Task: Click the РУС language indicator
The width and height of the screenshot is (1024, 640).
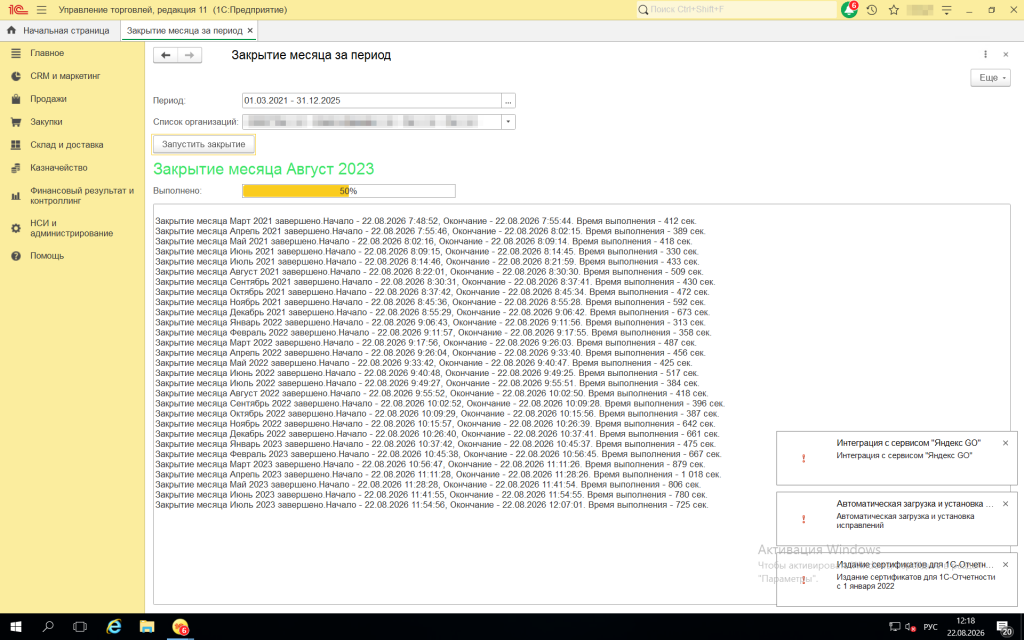Action: 931,627
